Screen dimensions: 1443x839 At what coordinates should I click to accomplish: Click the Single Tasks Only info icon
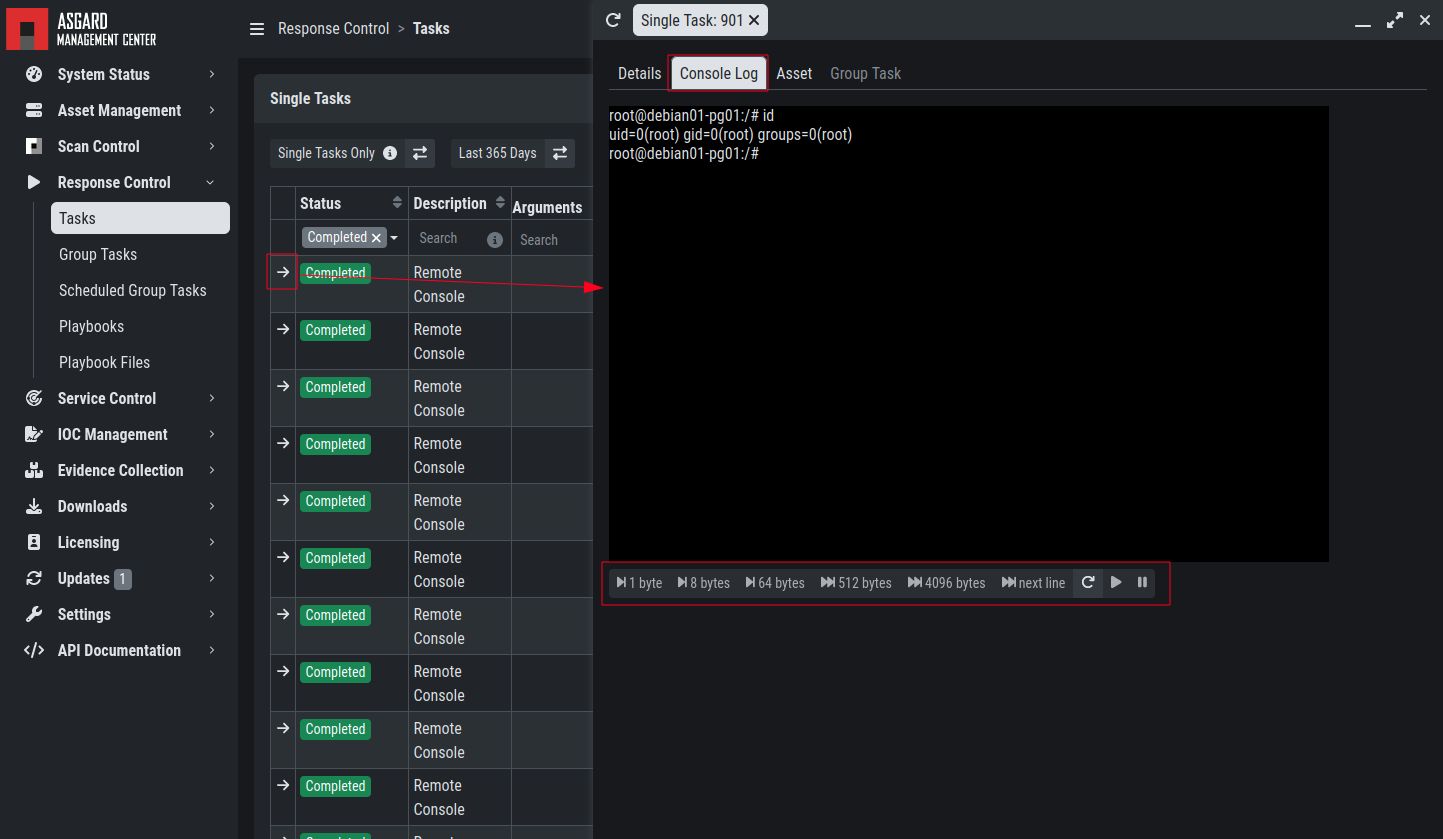tap(390, 153)
